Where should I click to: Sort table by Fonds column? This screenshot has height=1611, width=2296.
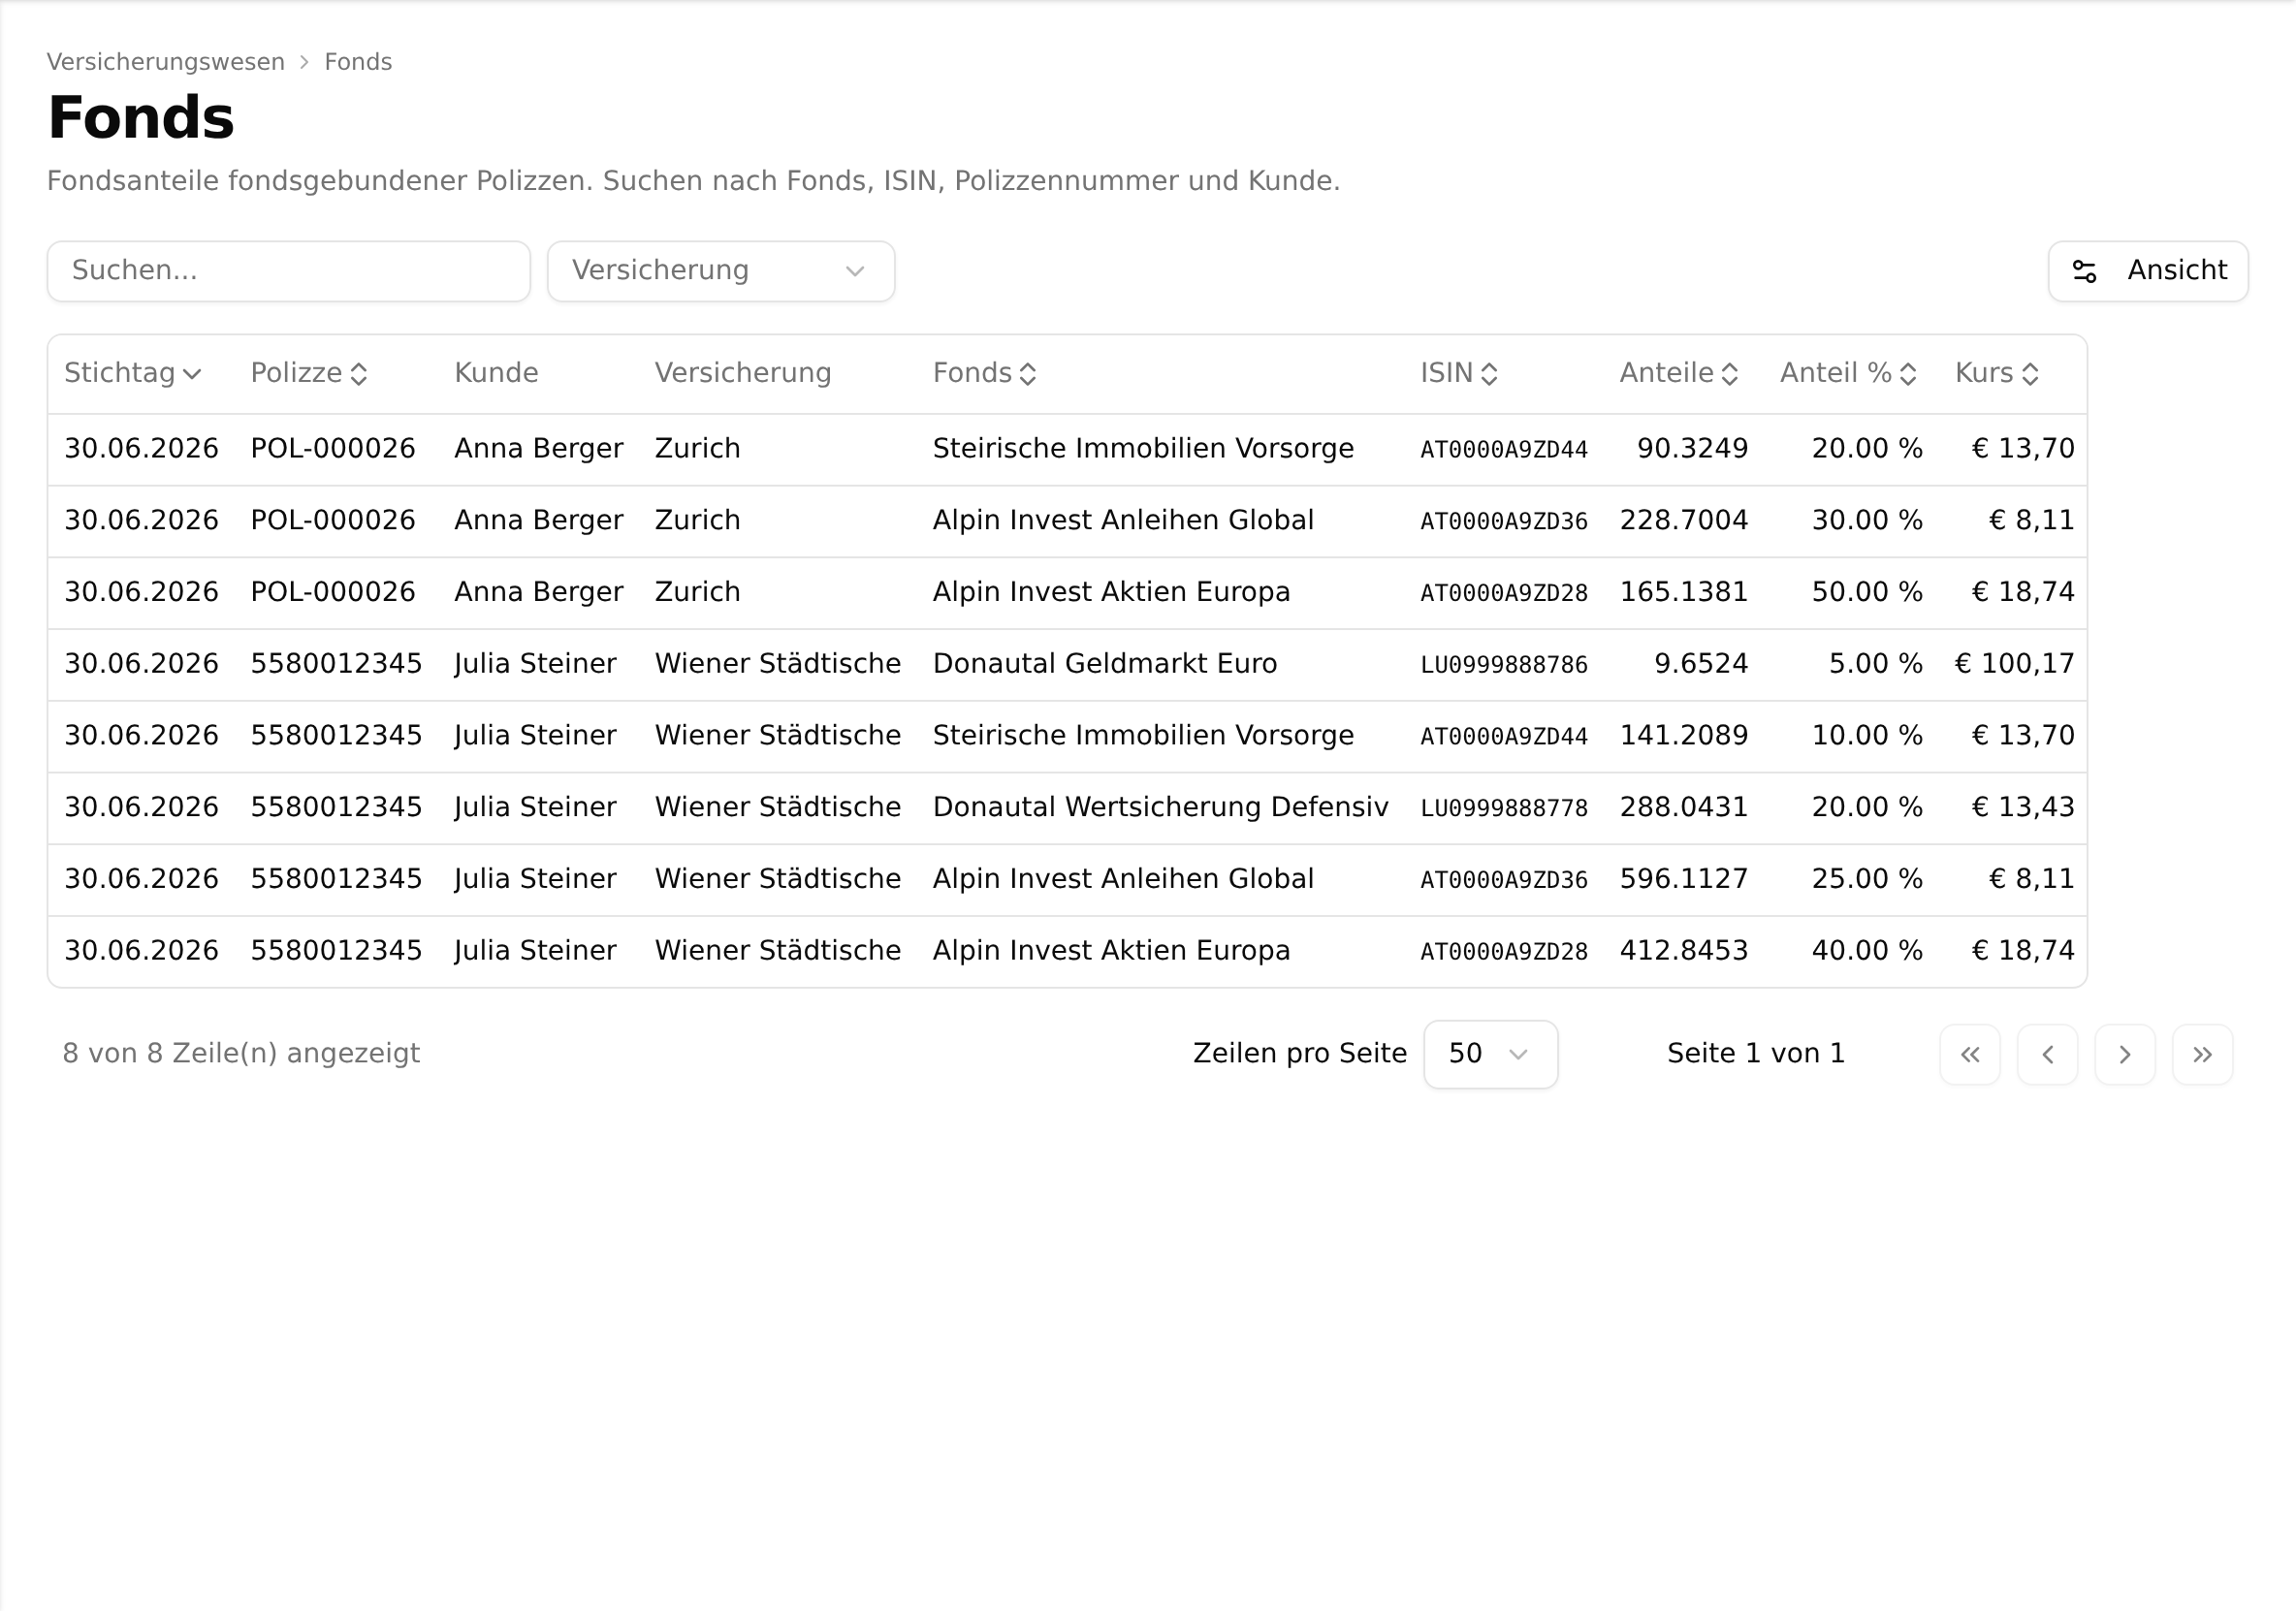984,373
